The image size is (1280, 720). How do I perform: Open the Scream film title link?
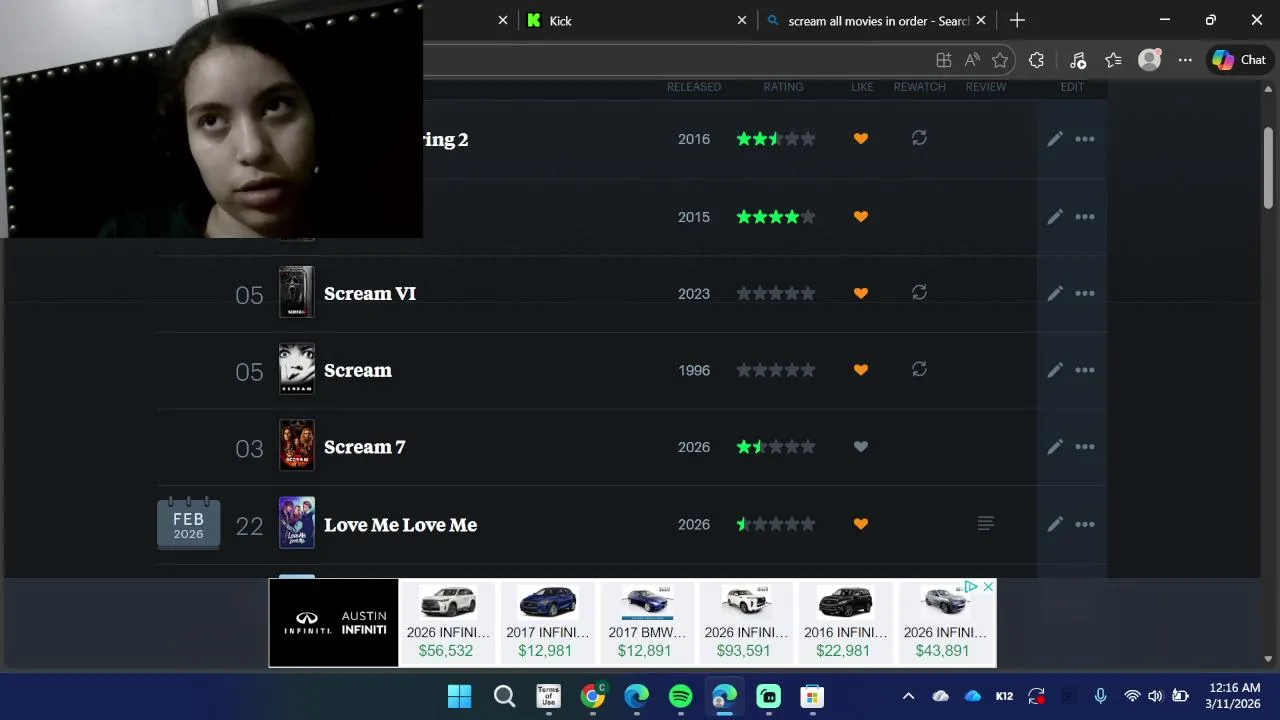[x=358, y=370]
